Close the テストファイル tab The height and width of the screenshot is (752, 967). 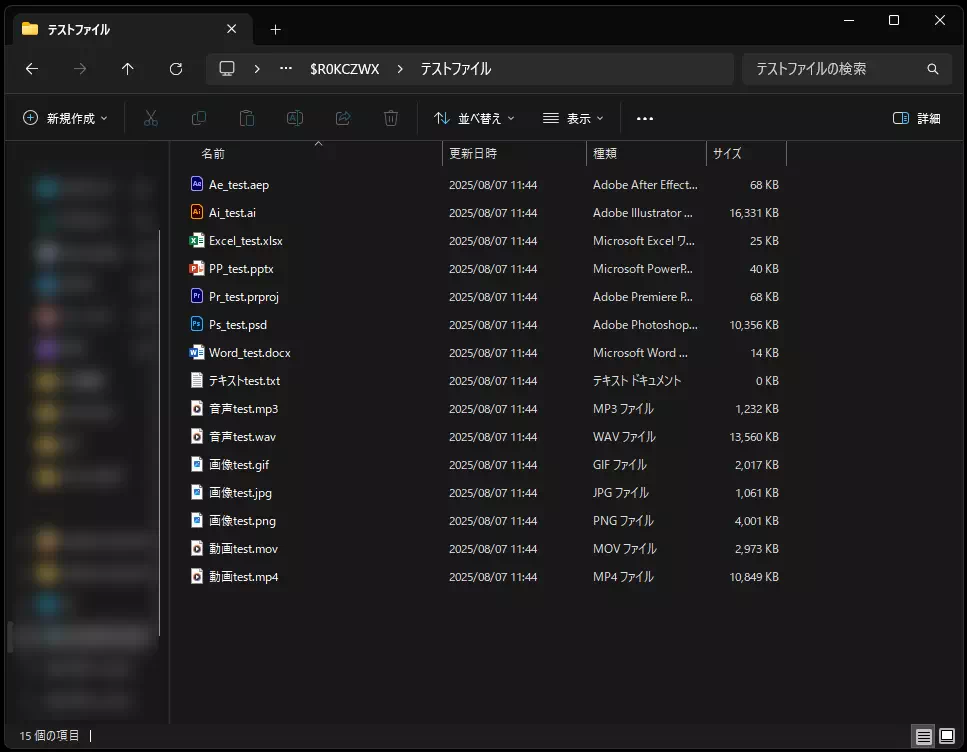click(231, 29)
